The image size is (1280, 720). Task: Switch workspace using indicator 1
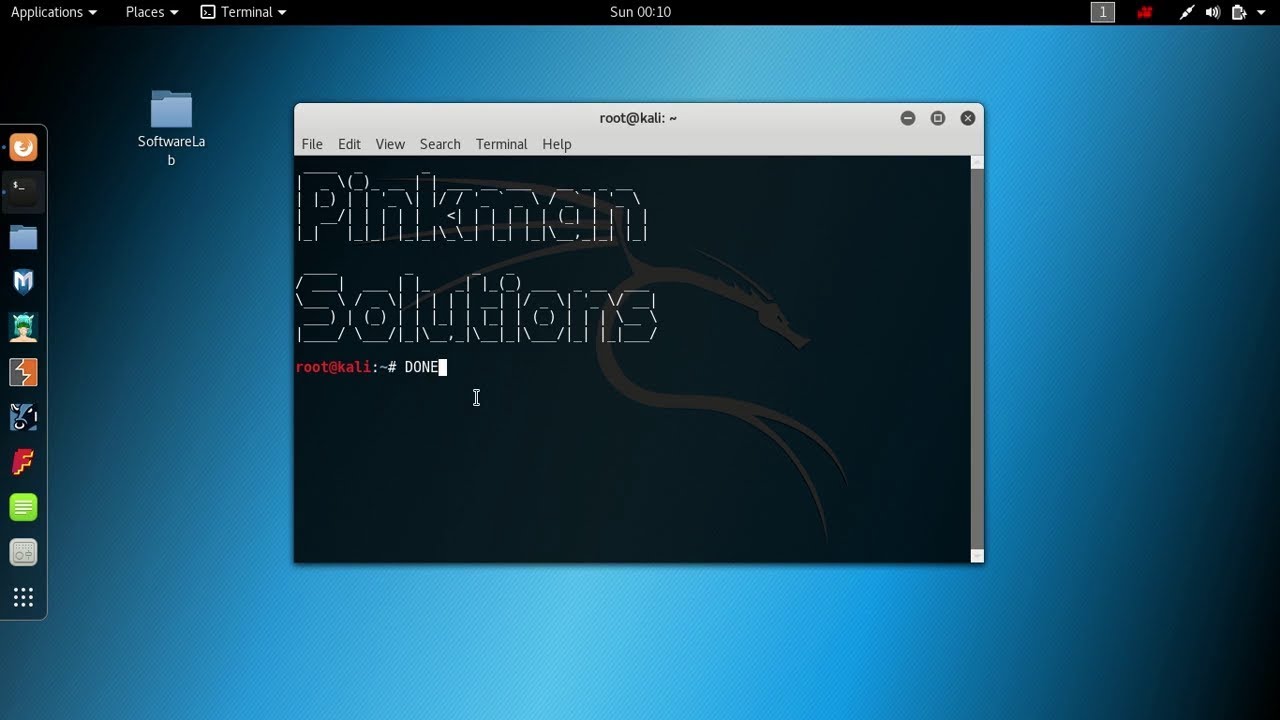1102,12
